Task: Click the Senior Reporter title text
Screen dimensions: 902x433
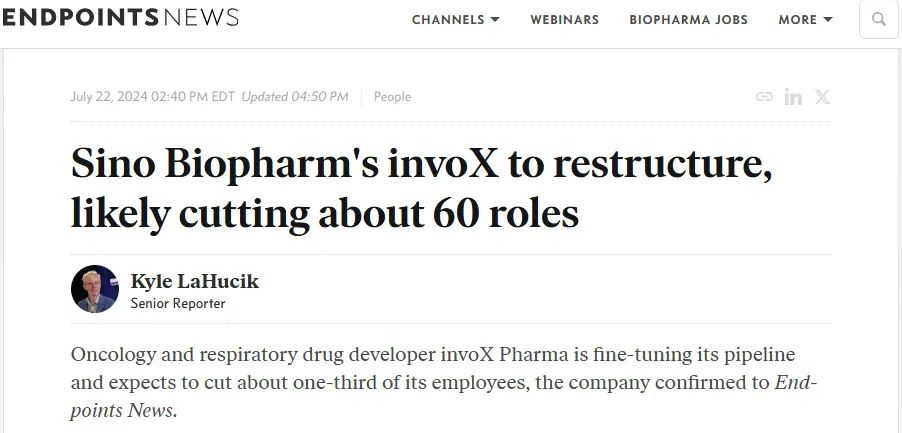Action: tap(178, 303)
